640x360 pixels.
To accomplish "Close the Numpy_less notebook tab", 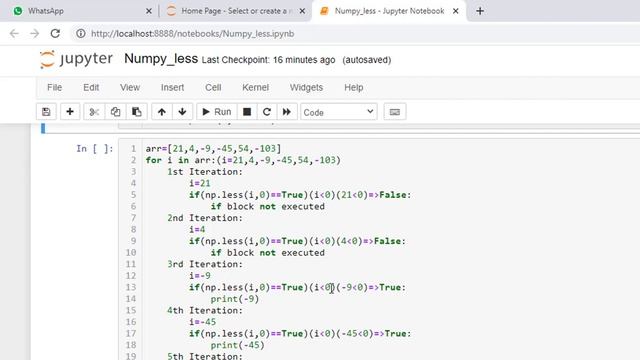I will [456, 11].
